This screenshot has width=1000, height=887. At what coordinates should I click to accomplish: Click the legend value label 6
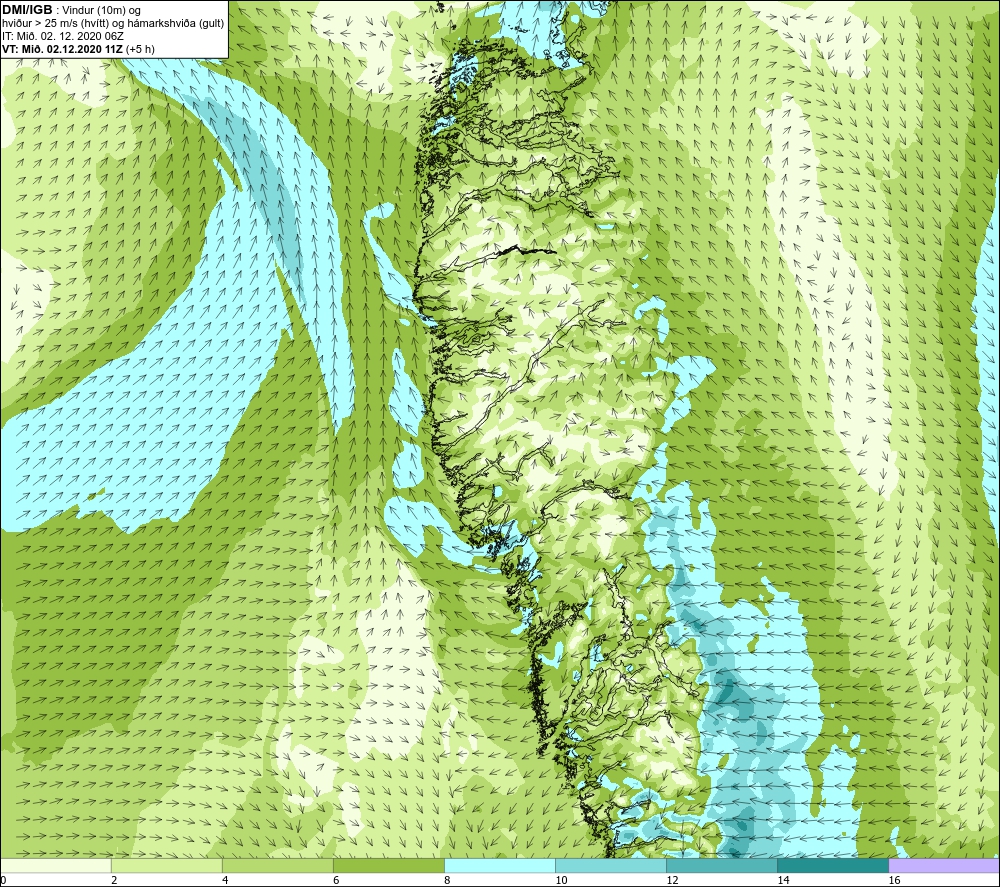[x=336, y=881]
